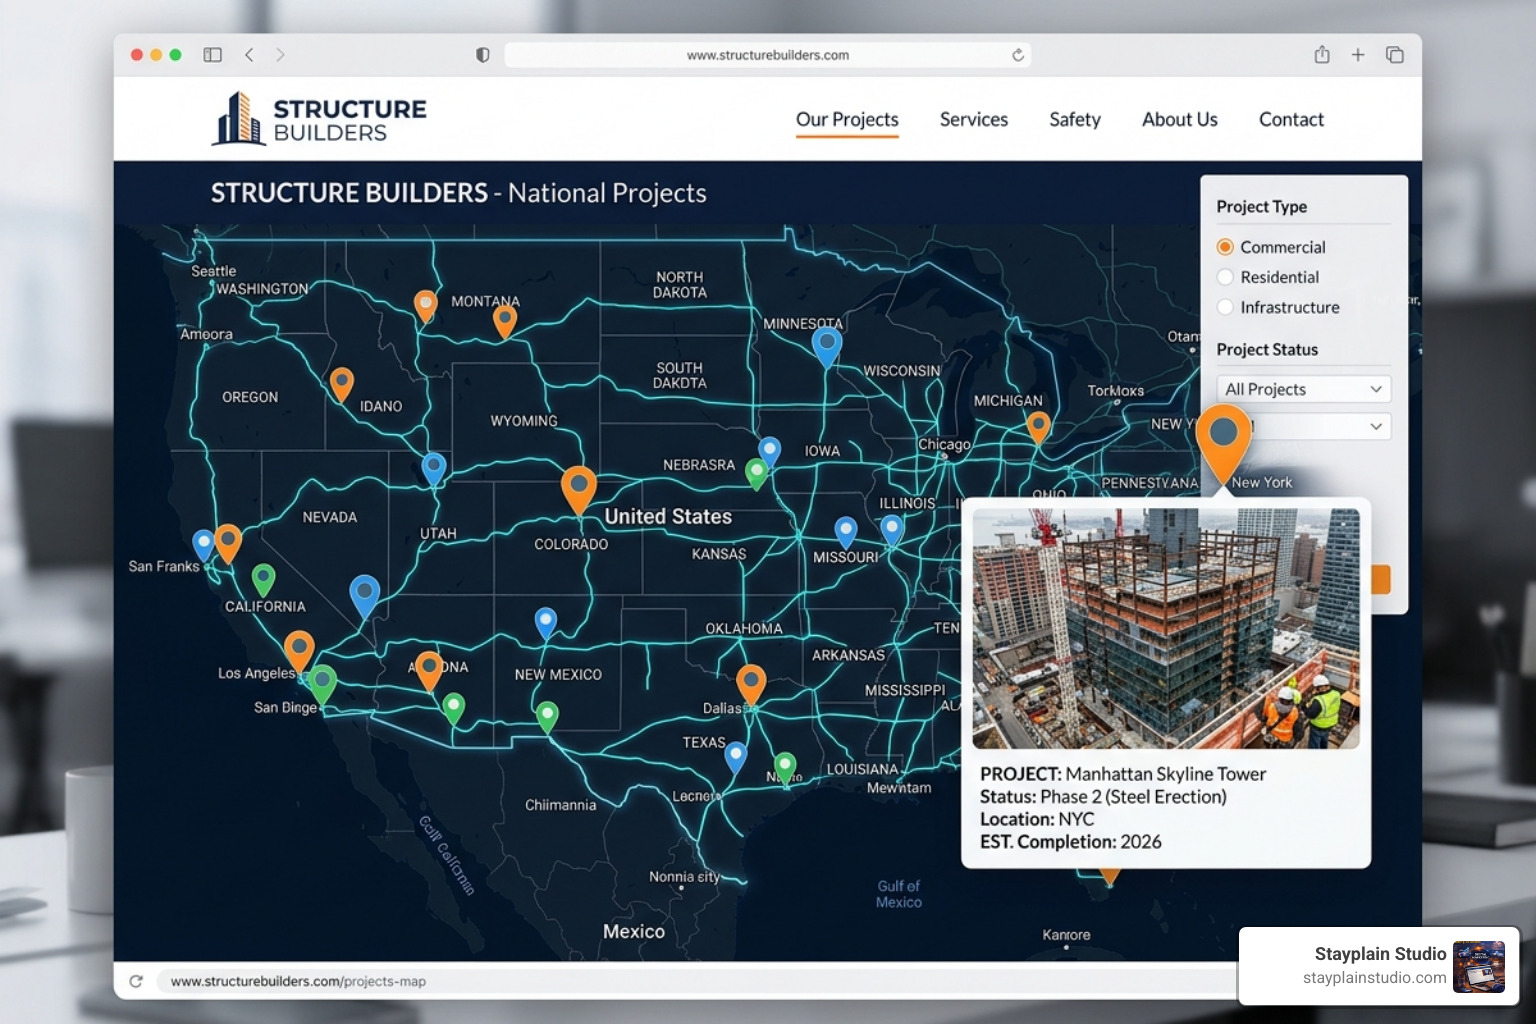Click the Project Type heading

(x=1261, y=206)
